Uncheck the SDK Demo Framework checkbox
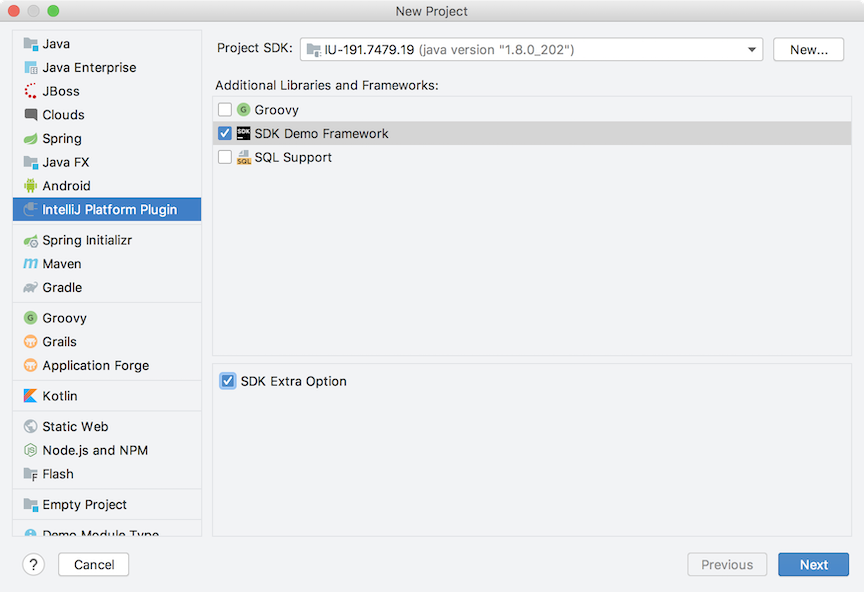This screenshot has height=592, width=864. [x=225, y=133]
